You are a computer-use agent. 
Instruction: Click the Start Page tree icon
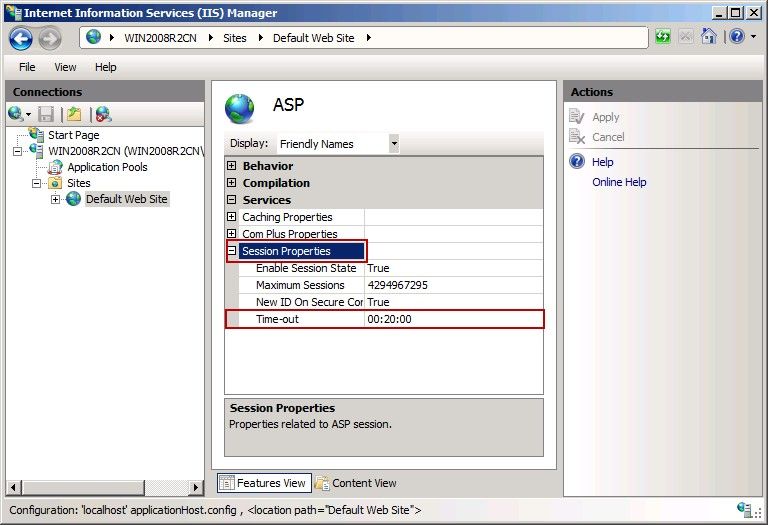[x=36, y=134]
